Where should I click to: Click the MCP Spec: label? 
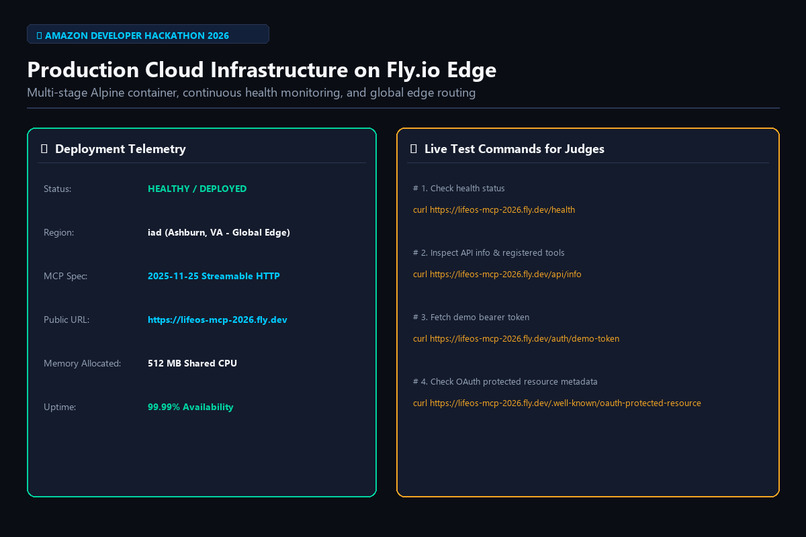[x=65, y=276]
